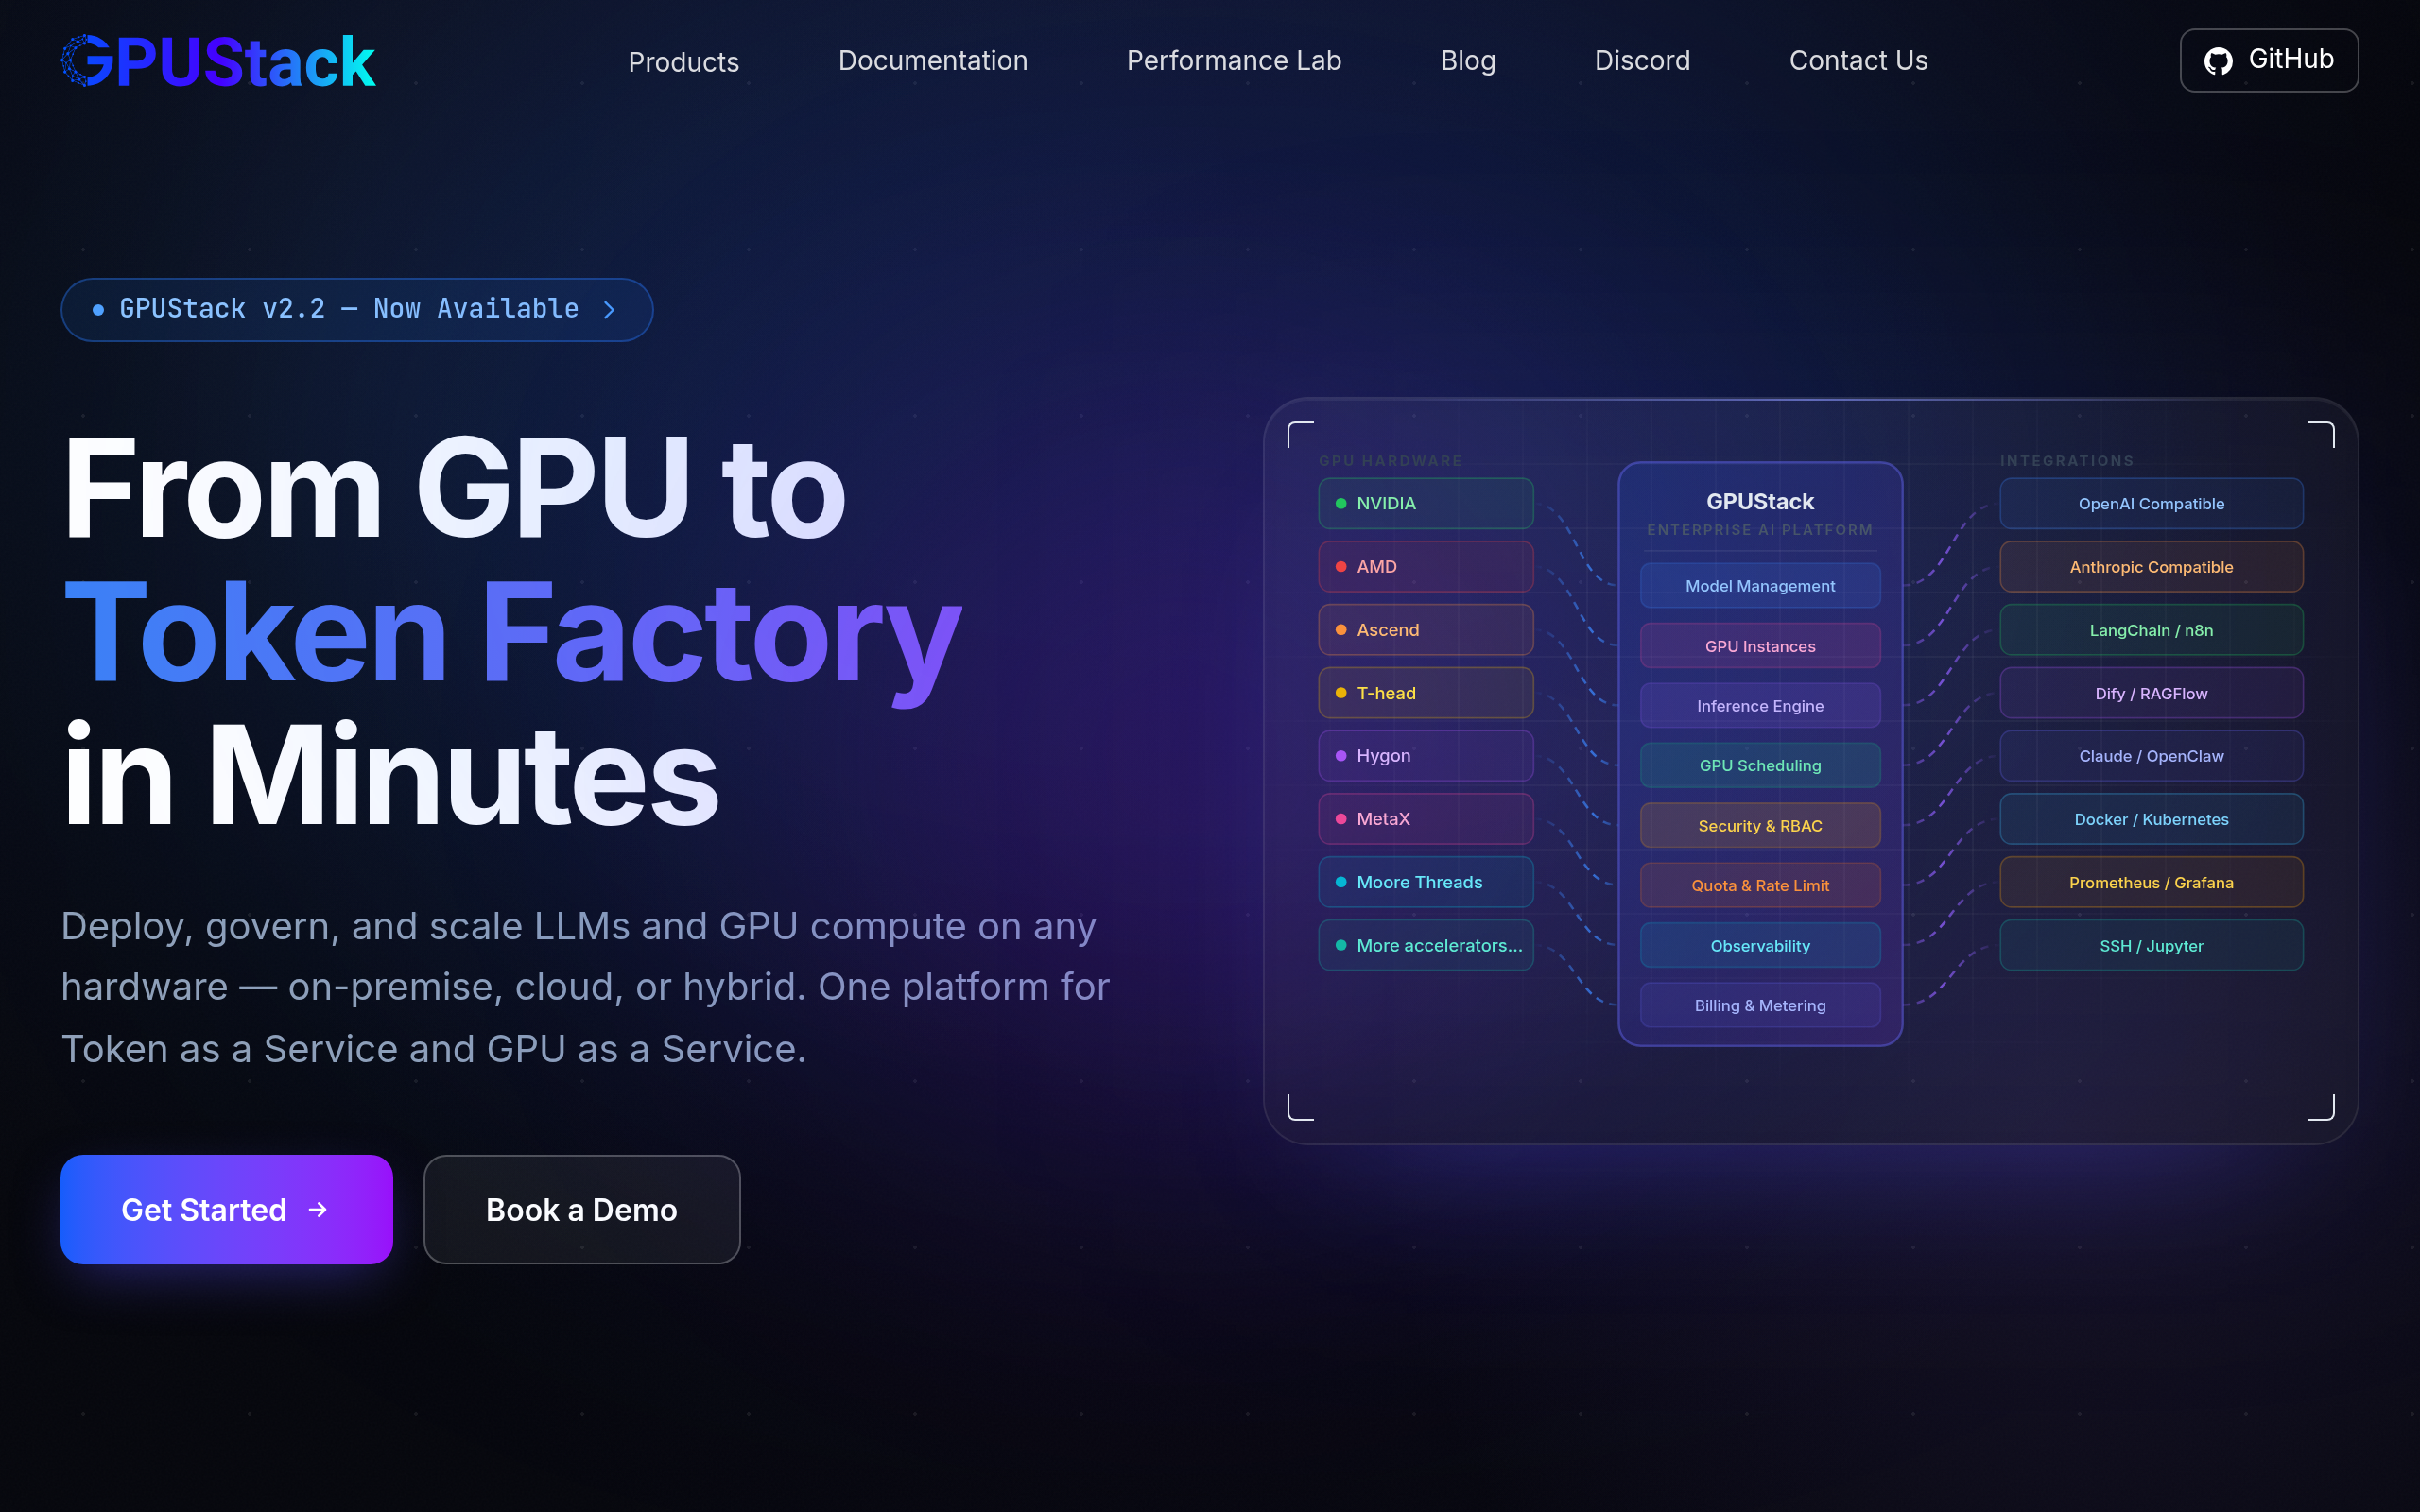
Task: Click Security & RBAC feature box
Action: click(x=1760, y=825)
